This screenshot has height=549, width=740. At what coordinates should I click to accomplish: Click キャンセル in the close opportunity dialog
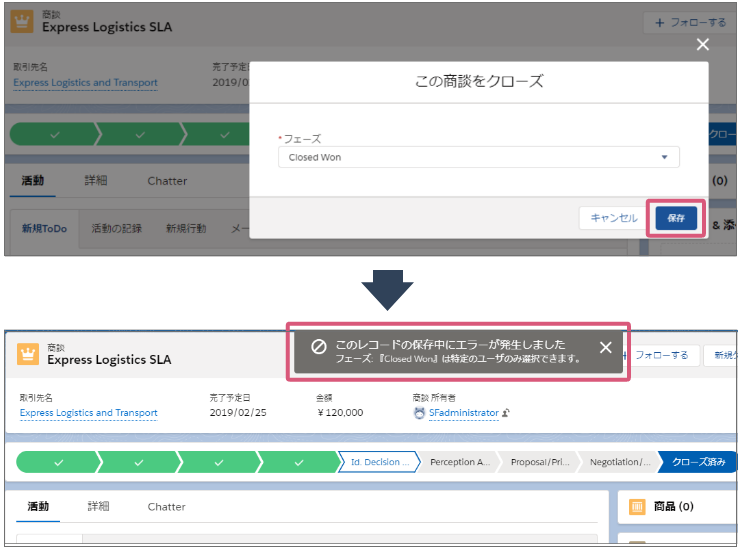pyautogui.click(x=614, y=218)
